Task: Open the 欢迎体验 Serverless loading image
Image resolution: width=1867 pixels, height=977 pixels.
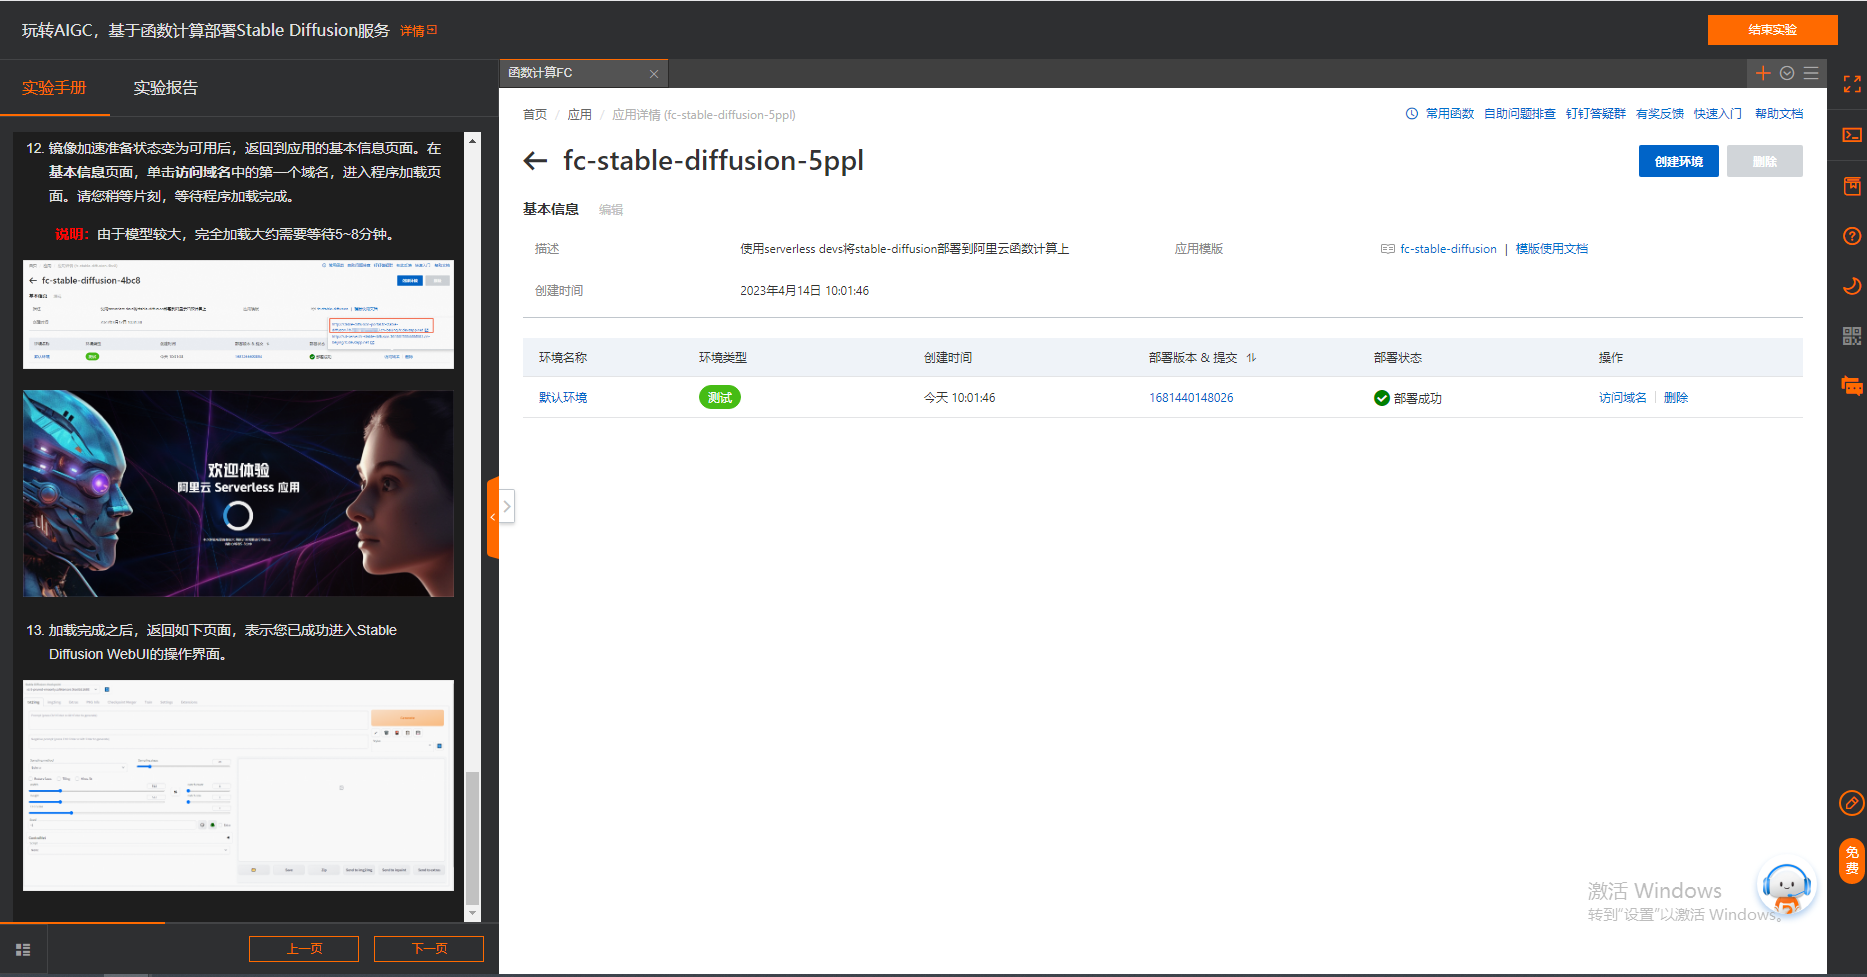Action: (238, 493)
